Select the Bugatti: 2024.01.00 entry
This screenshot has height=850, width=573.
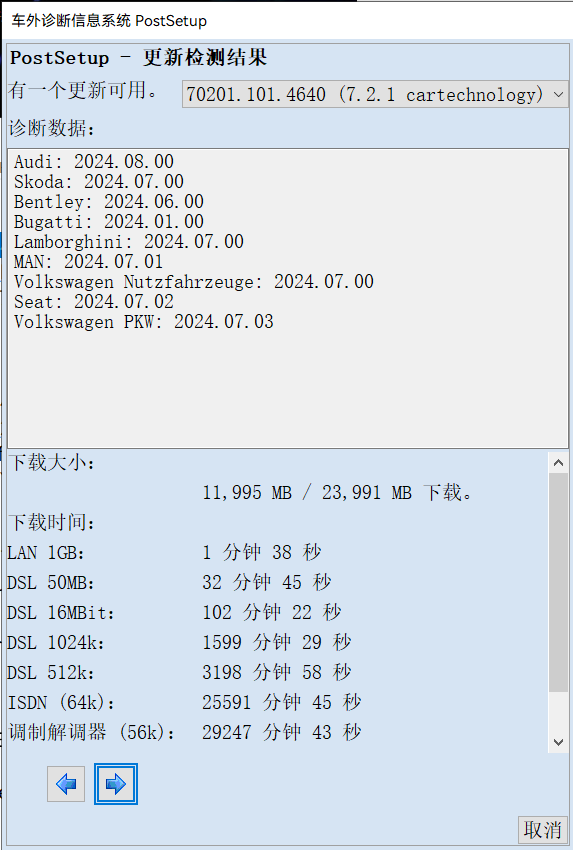(x=108, y=222)
